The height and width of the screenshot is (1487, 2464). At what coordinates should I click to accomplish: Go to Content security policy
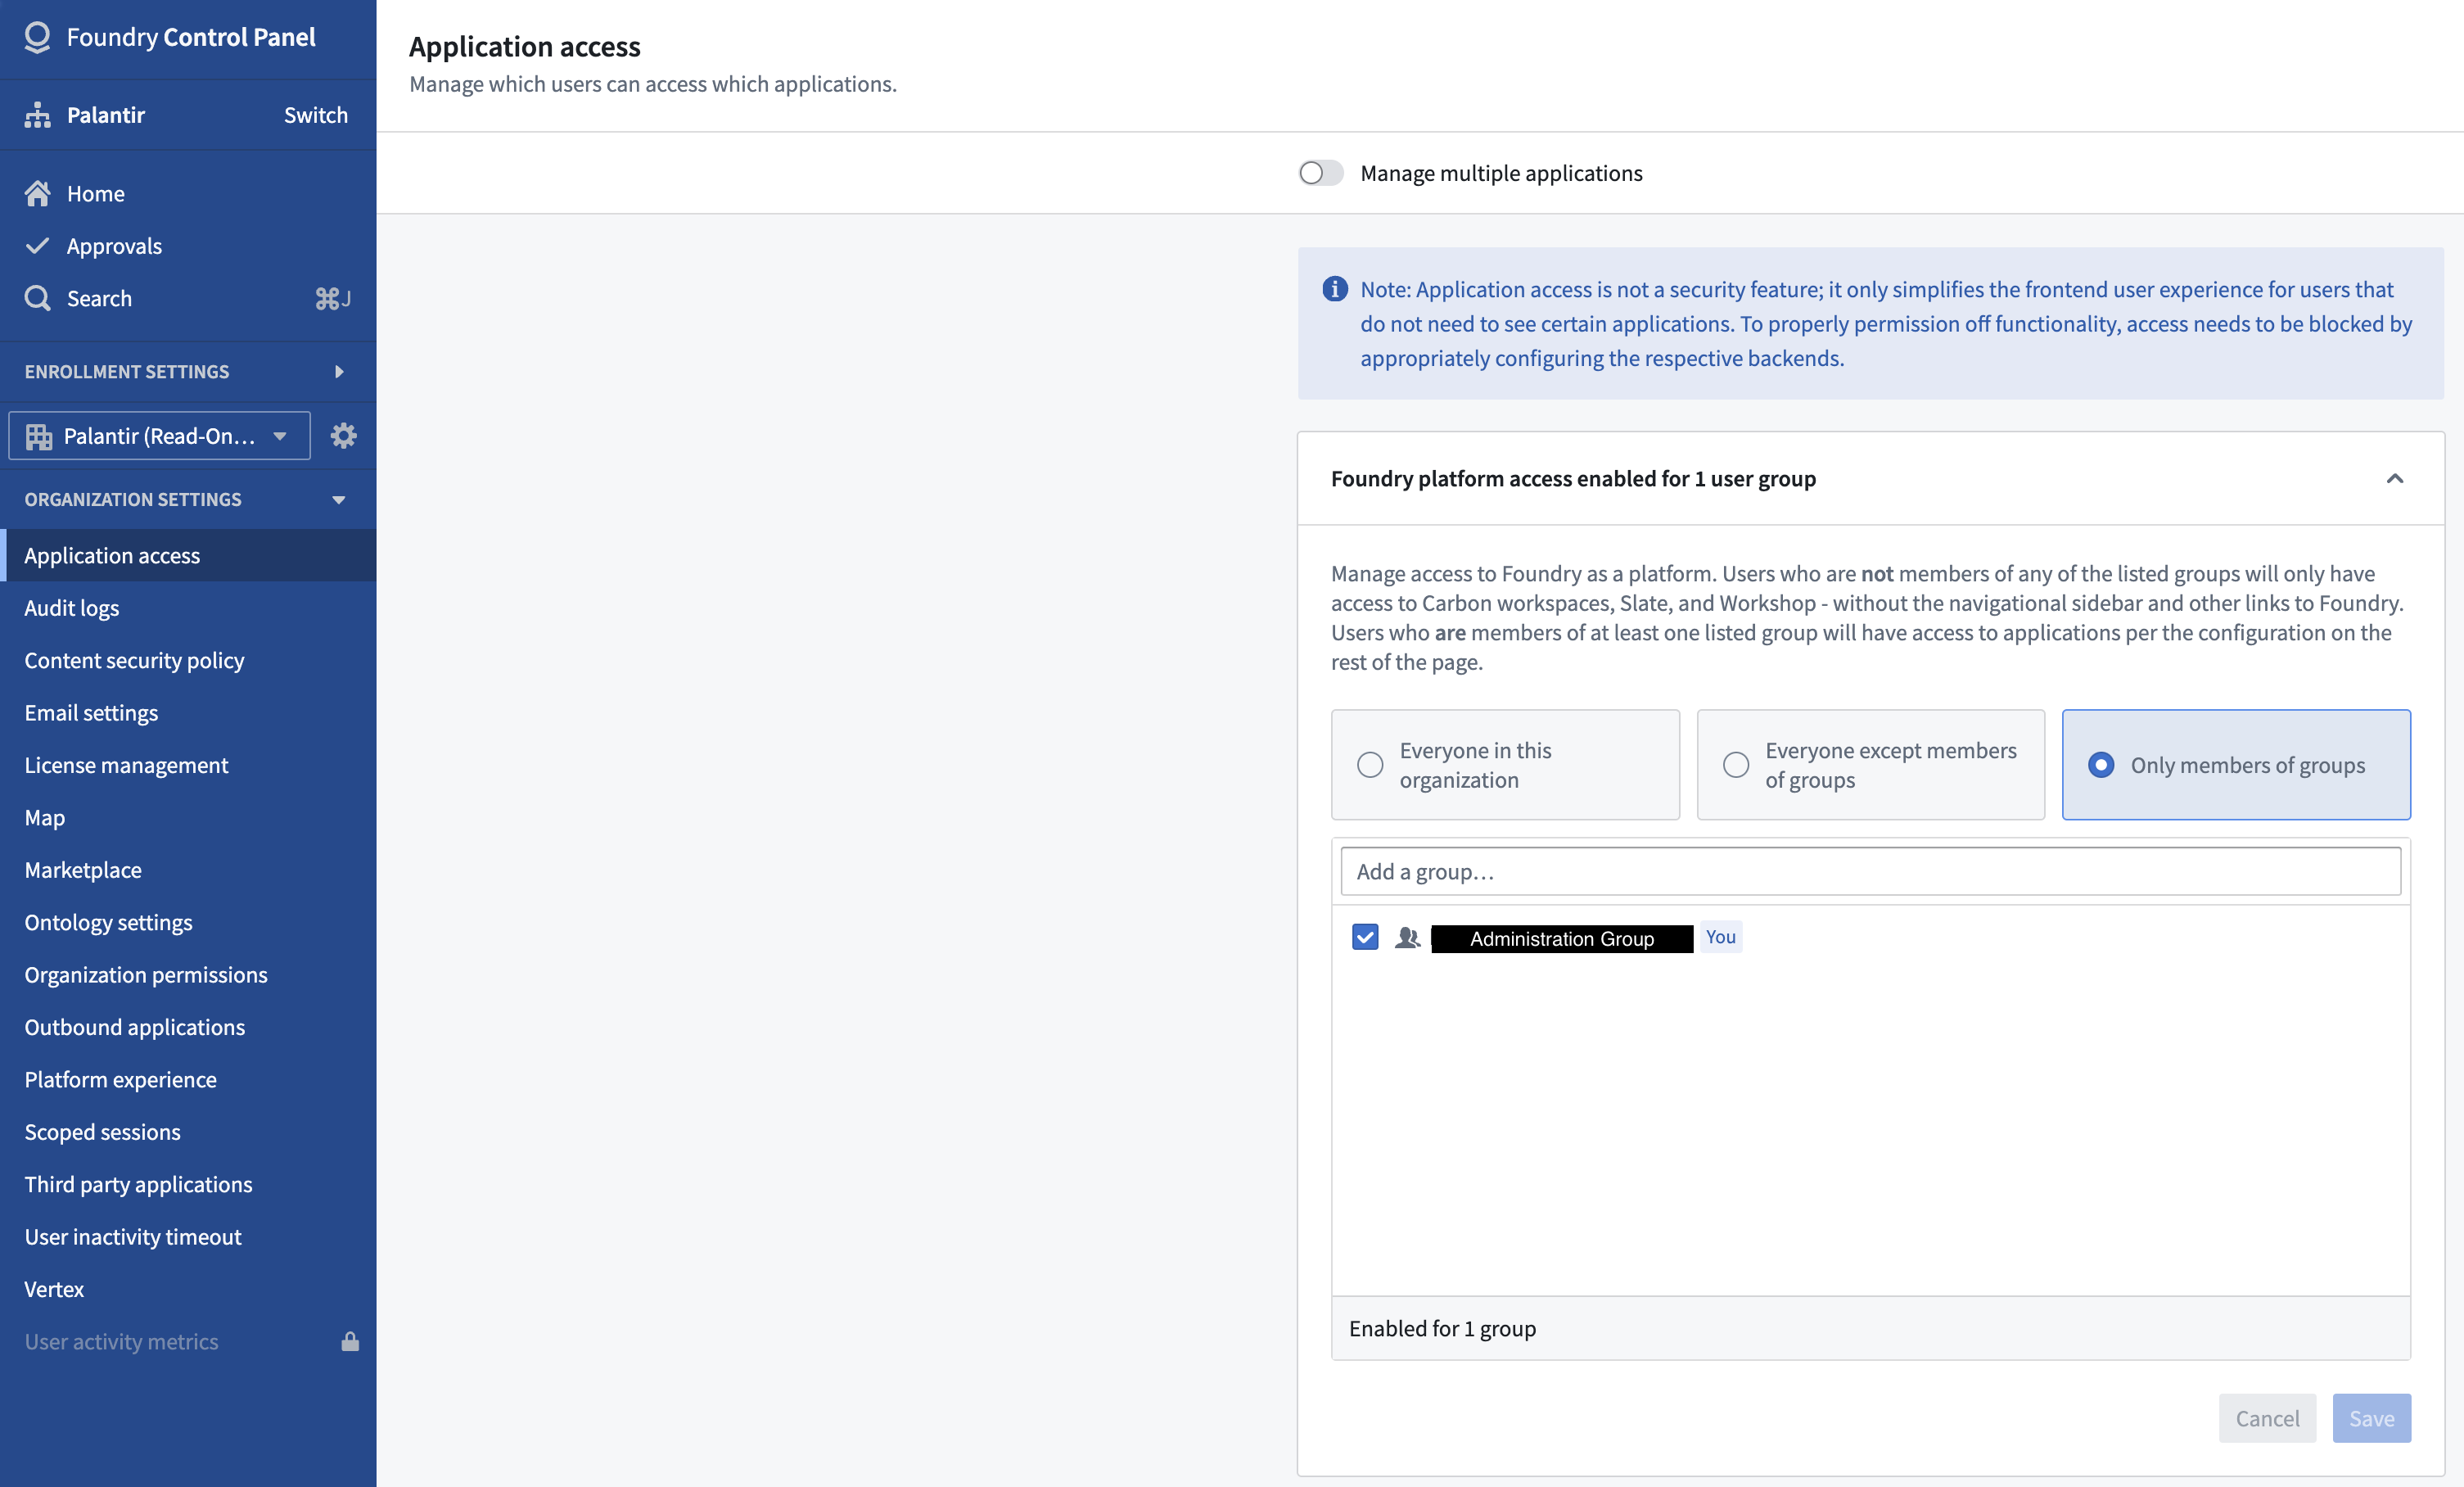click(x=188, y=660)
